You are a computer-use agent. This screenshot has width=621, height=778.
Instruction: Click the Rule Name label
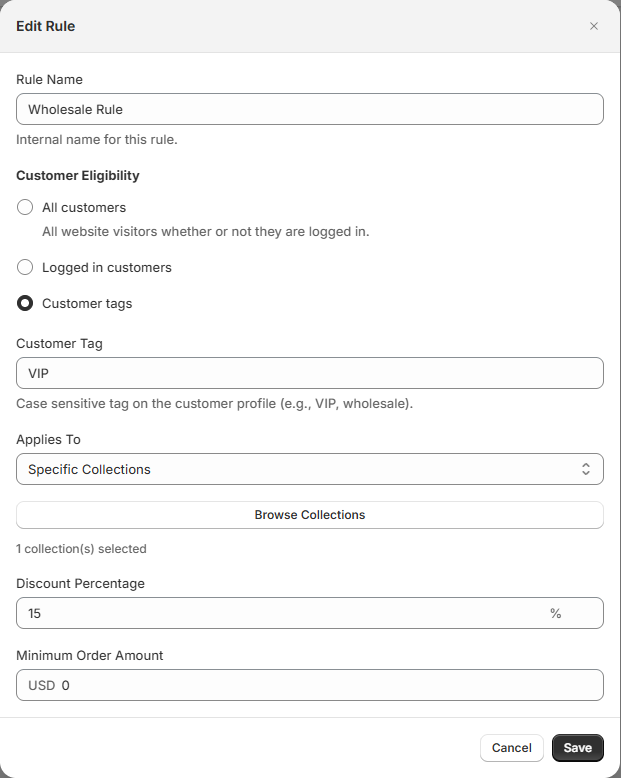[49, 79]
